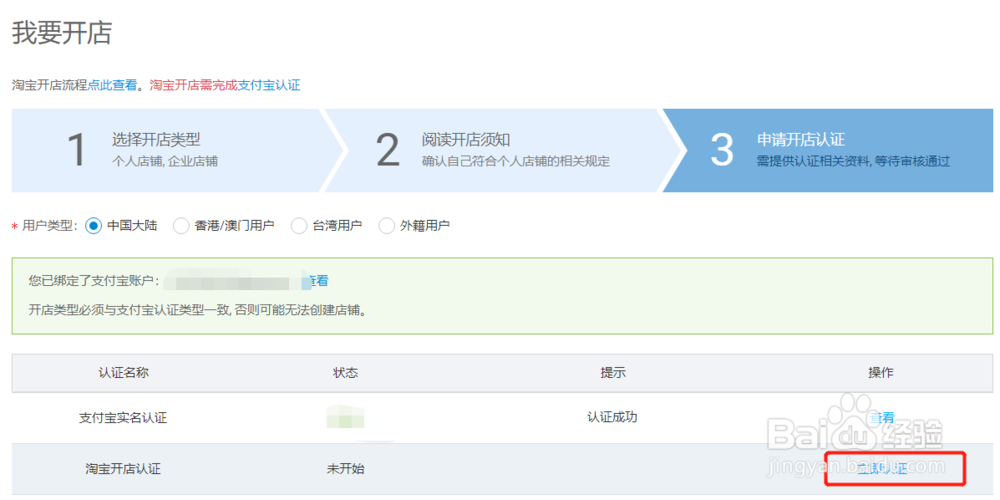Click the 开店类型必须与支付宝认证类型一致 notice
Screen dimensions: 1000x500
tap(200, 311)
